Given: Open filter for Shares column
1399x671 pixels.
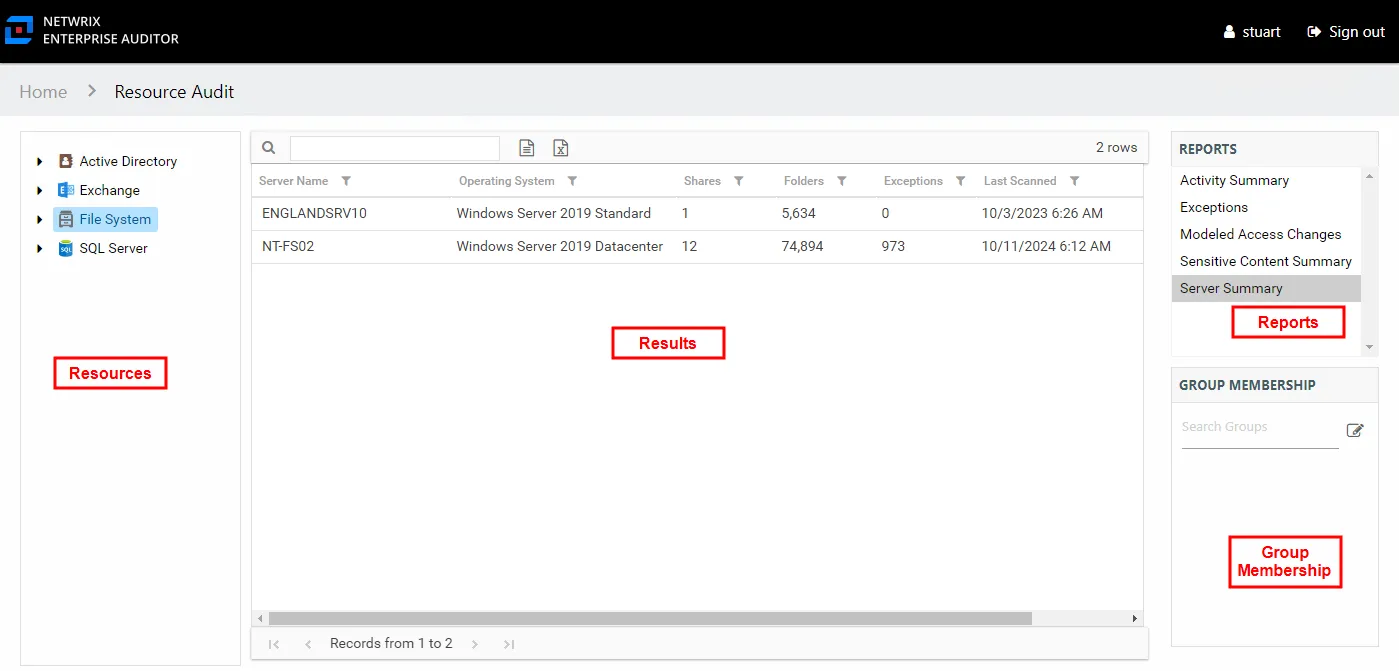Looking at the screenshot, I should [739, 181].
